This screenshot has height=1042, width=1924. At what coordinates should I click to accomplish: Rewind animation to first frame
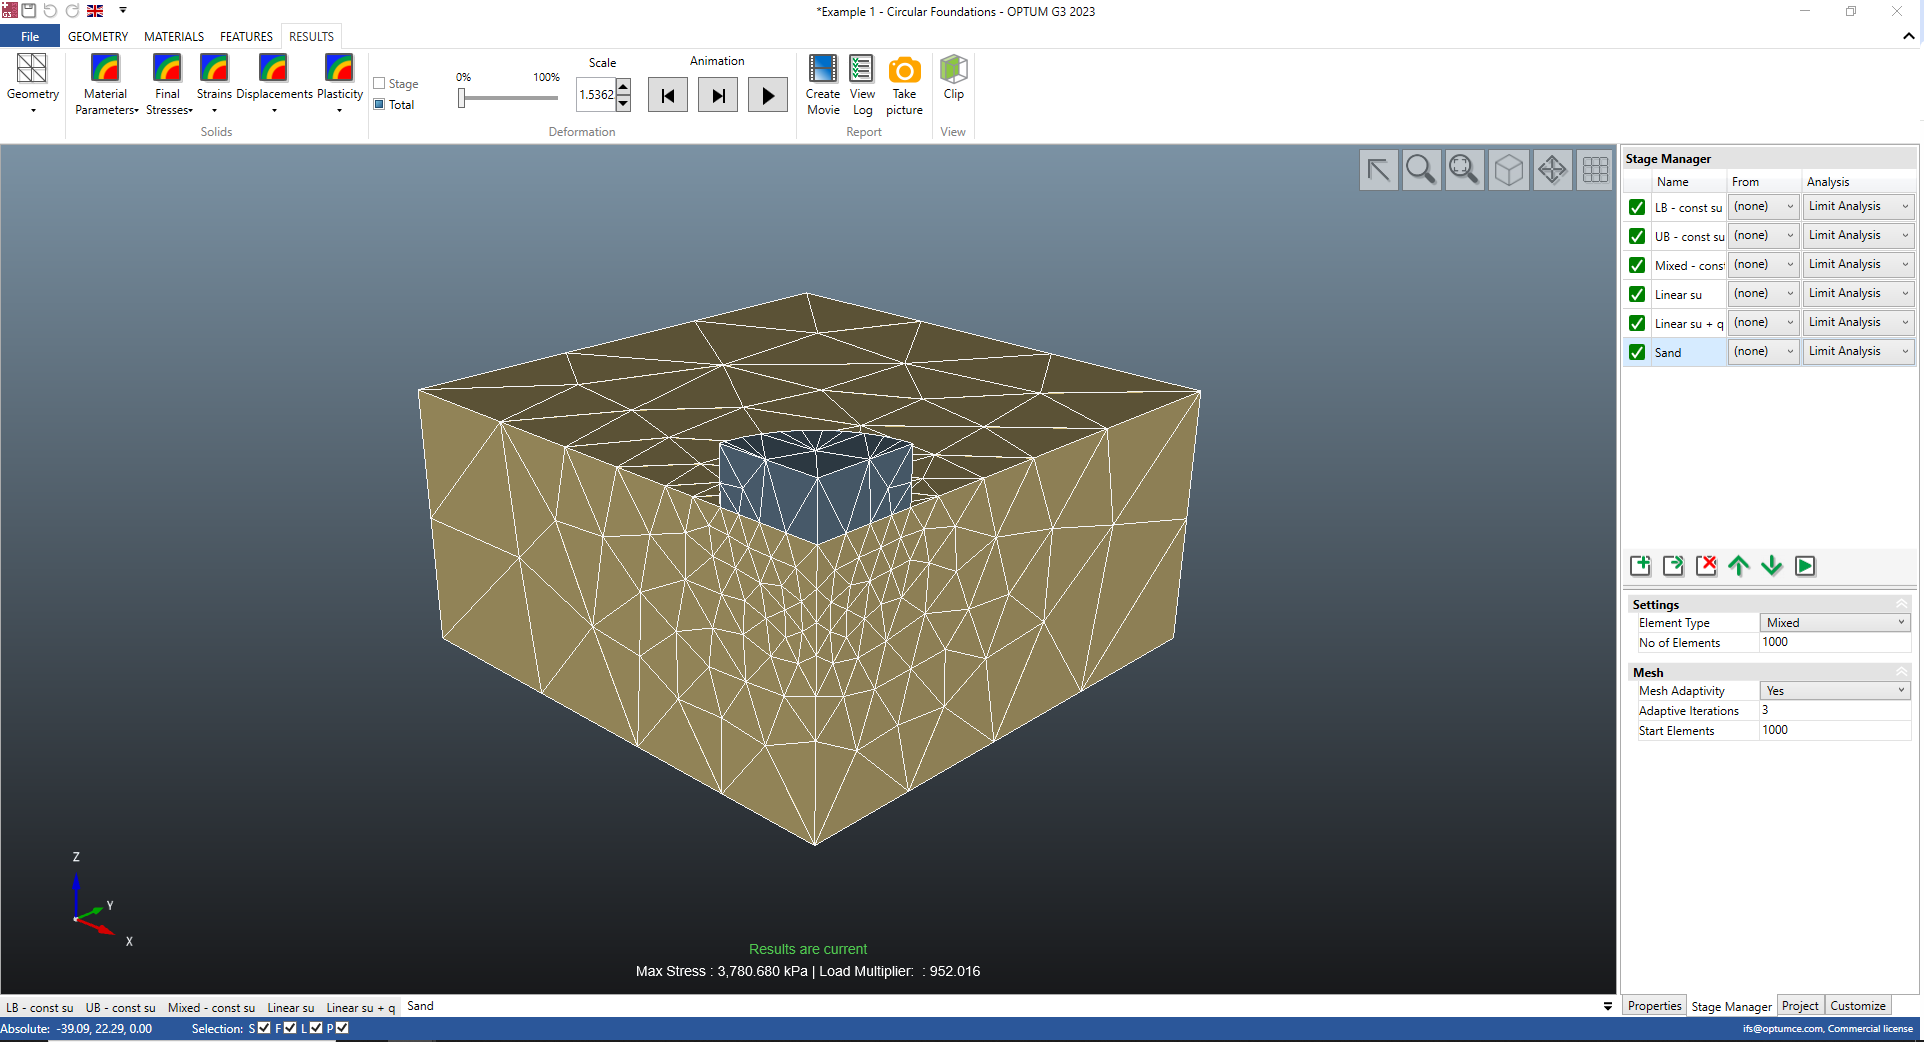point(668,96)
